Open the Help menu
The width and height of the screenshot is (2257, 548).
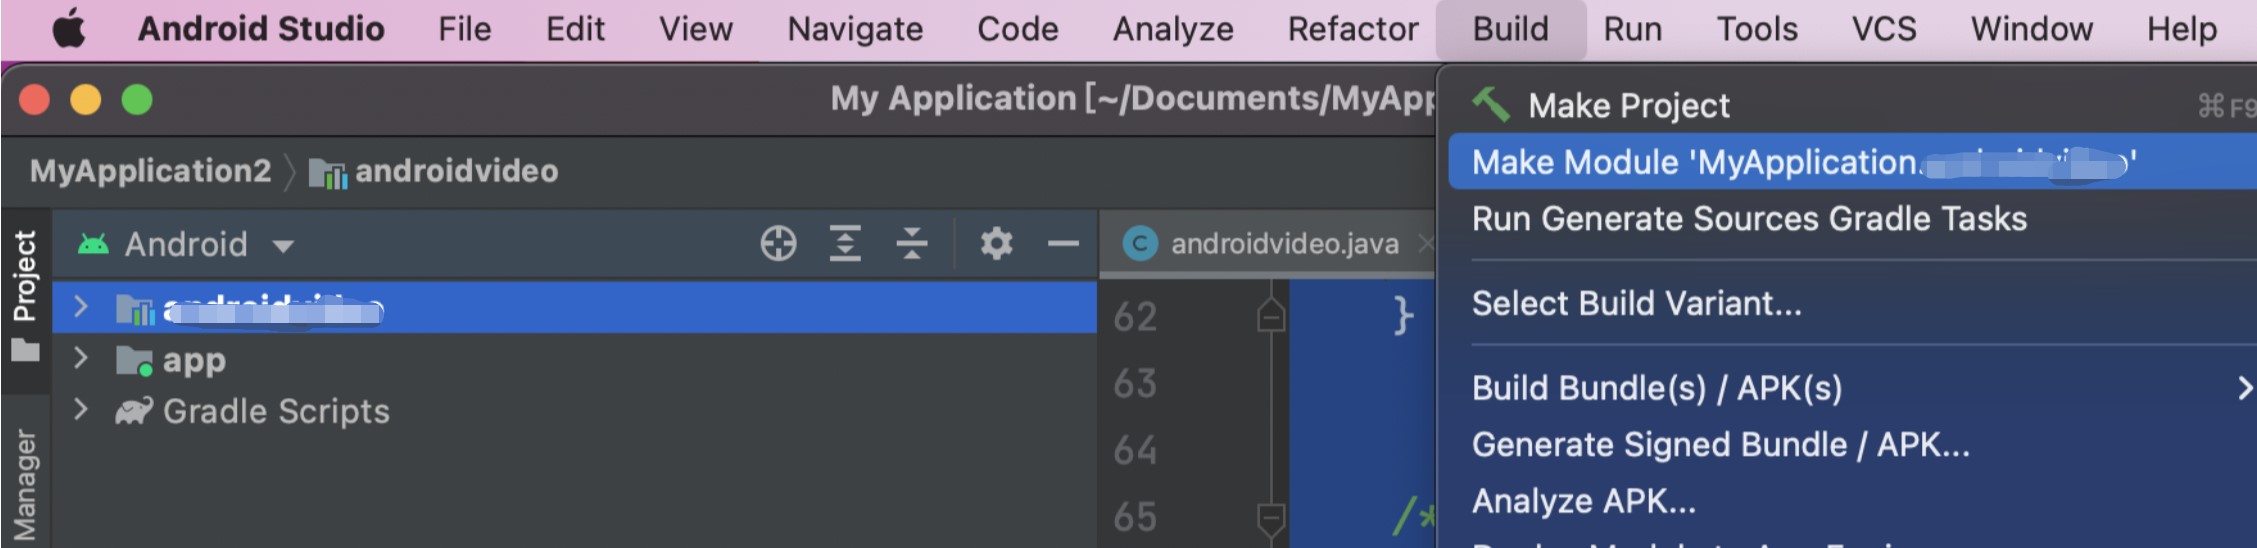pyautogui.click(x=2182, y=30)
